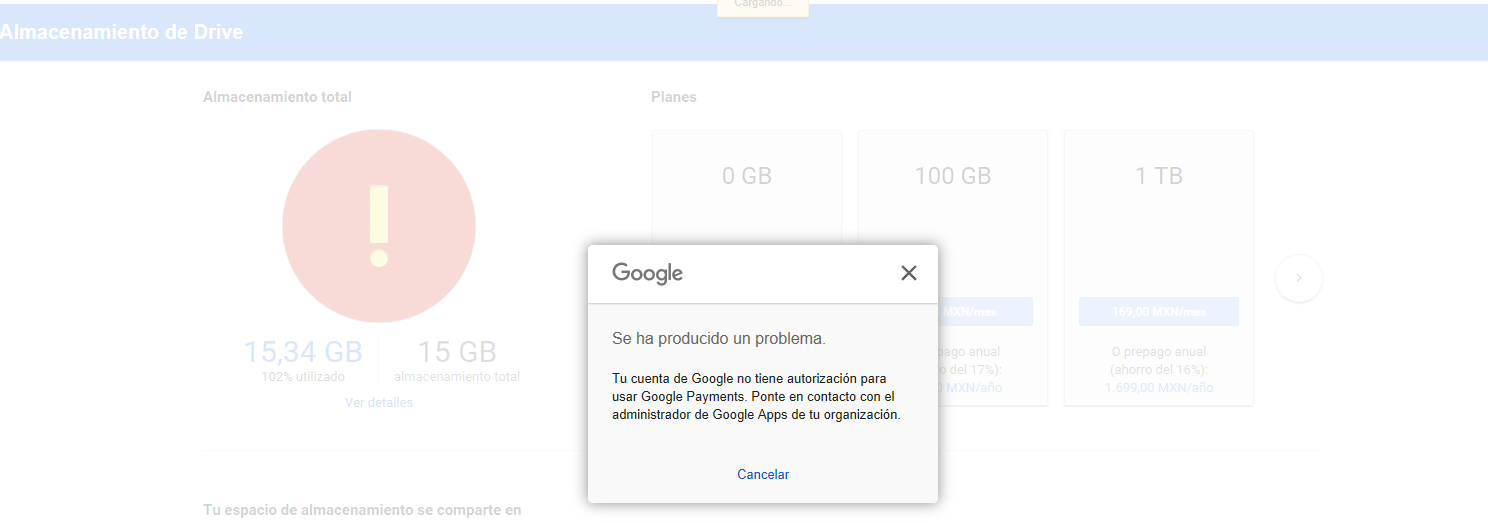Image resolution: width=1488 pixels, height=523 pixels.
Task: Click the 15,34 GB used storage figure
Action: [x=303, y=352]
